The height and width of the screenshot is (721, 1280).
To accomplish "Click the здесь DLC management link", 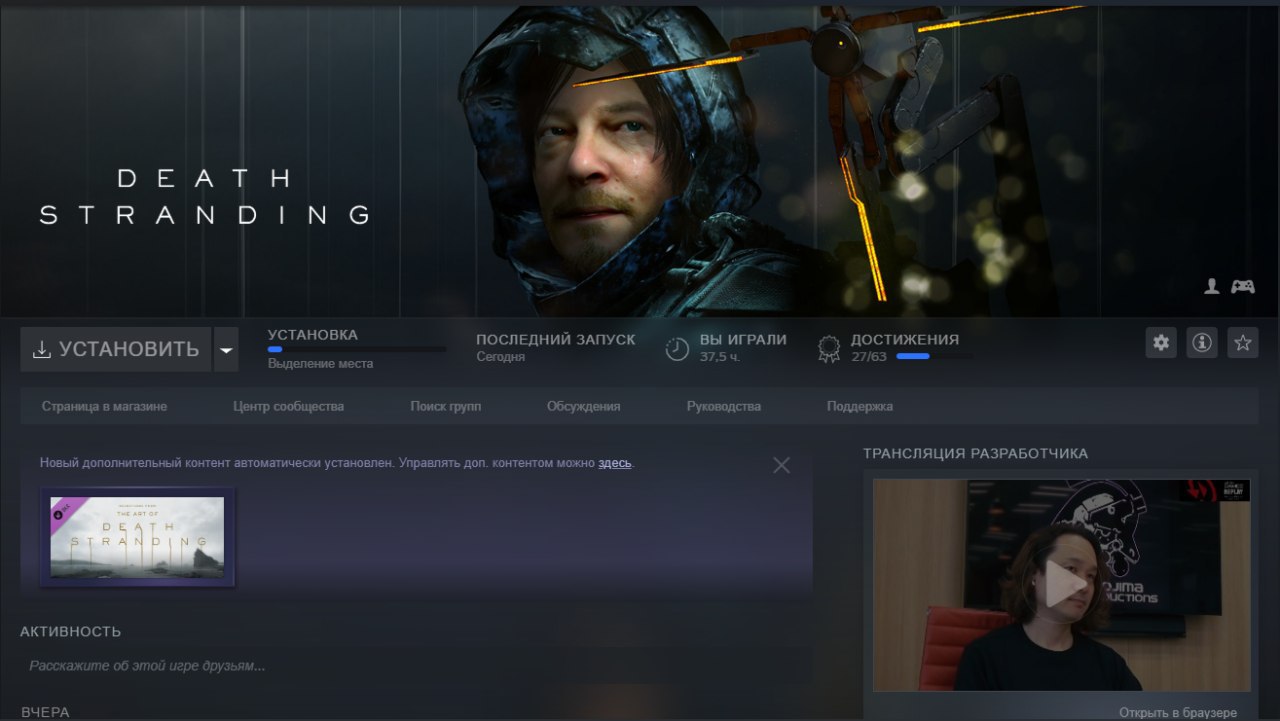I will coord(615,463).
